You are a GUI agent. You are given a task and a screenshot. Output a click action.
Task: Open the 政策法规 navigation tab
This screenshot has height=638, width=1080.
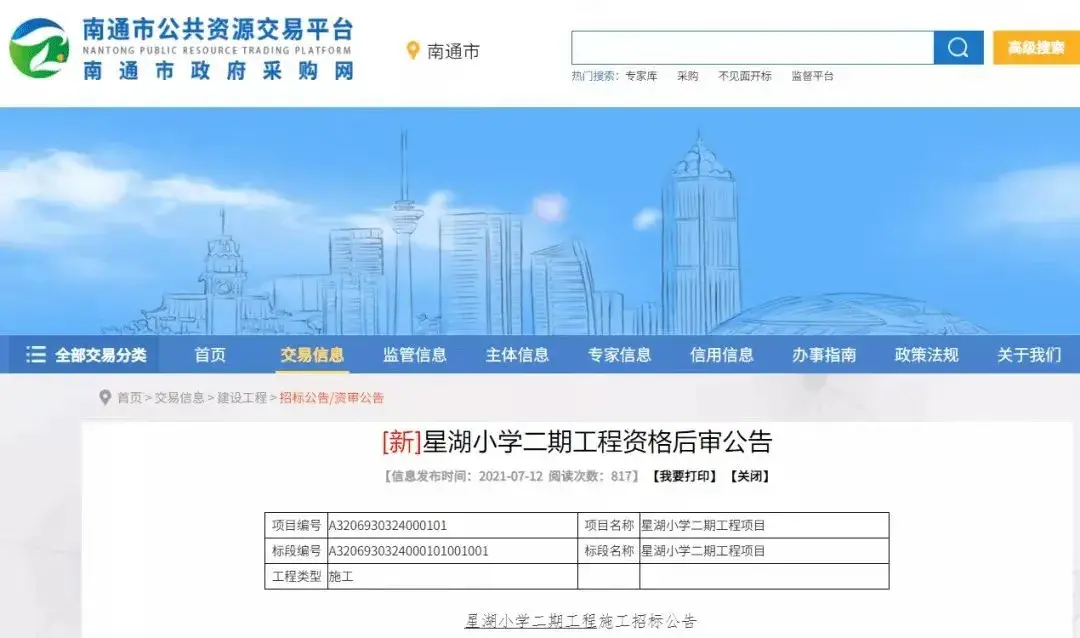coord(926,355)
